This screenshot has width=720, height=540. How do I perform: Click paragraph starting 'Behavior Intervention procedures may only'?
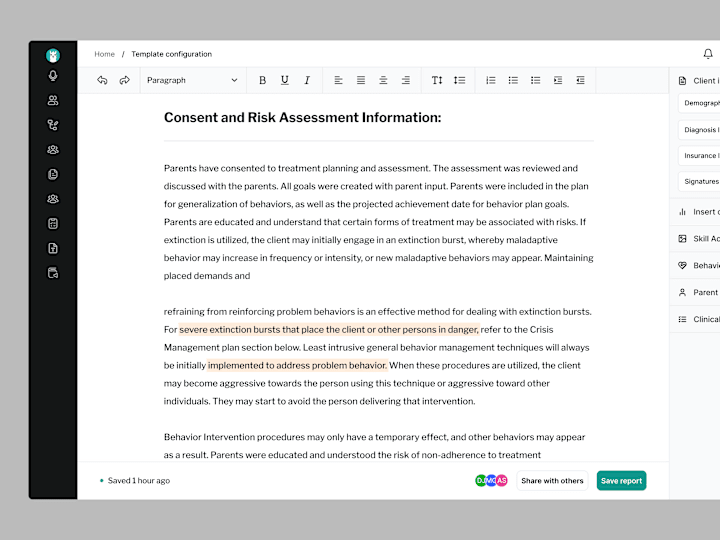(375, 446)
